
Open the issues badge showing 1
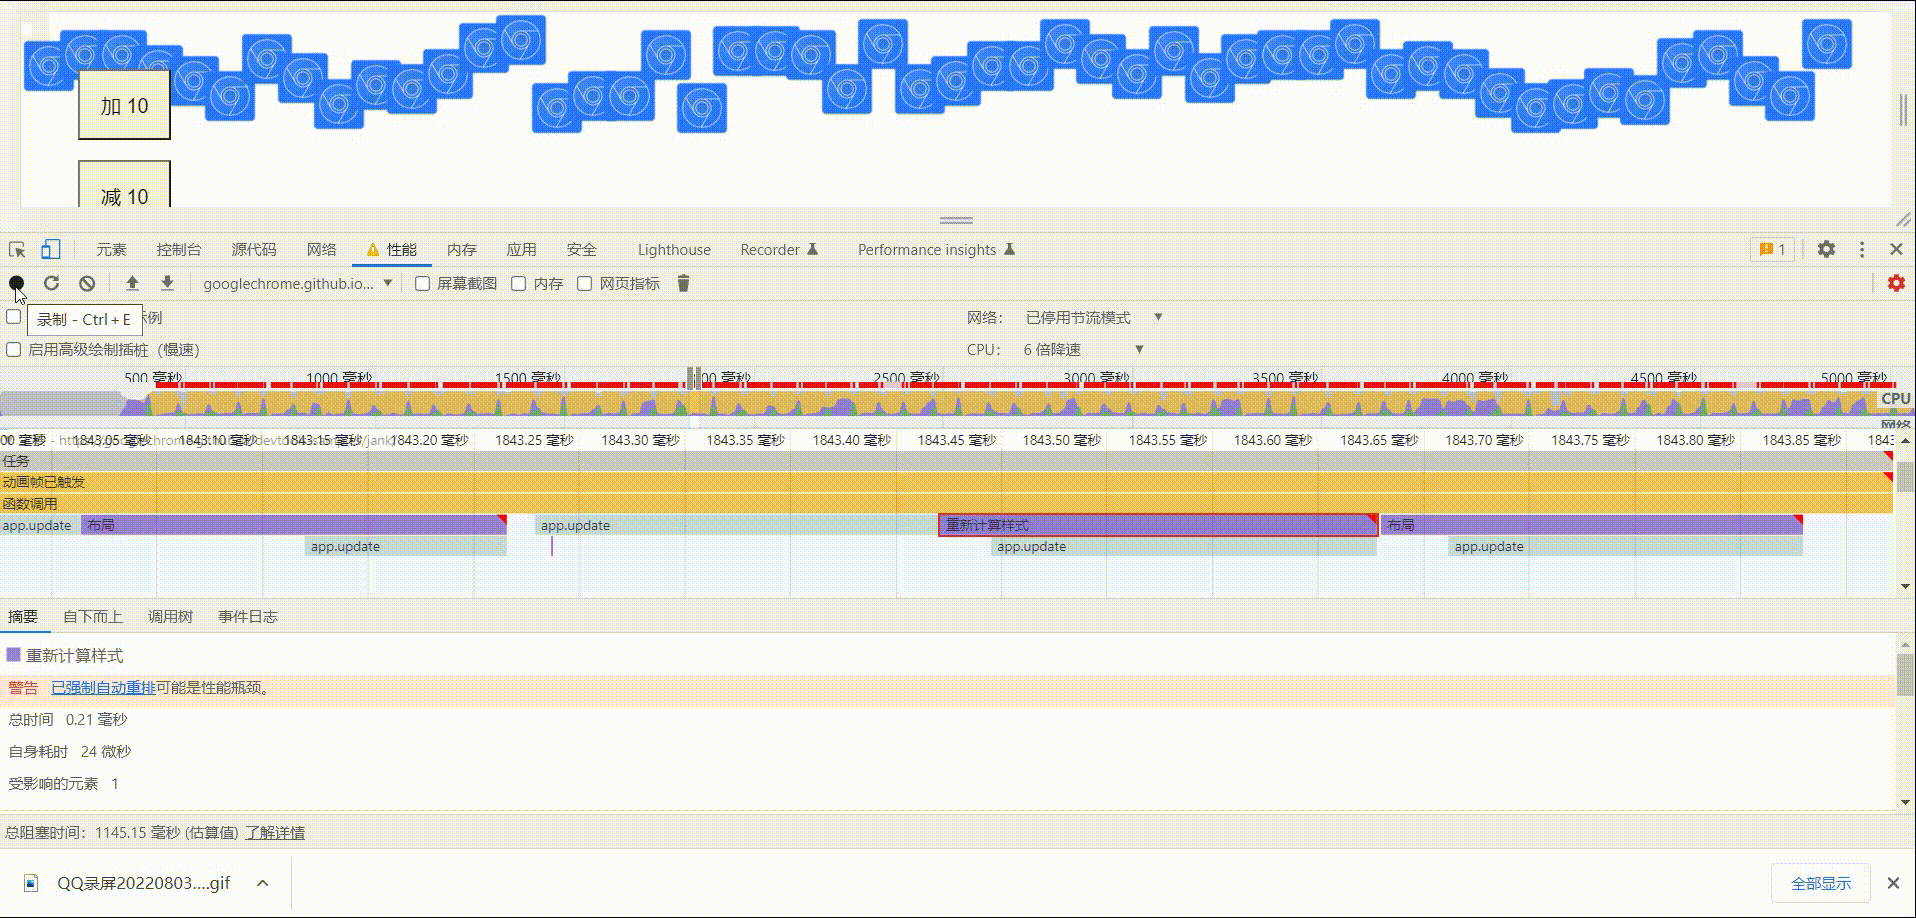(x=1773, y=249)
